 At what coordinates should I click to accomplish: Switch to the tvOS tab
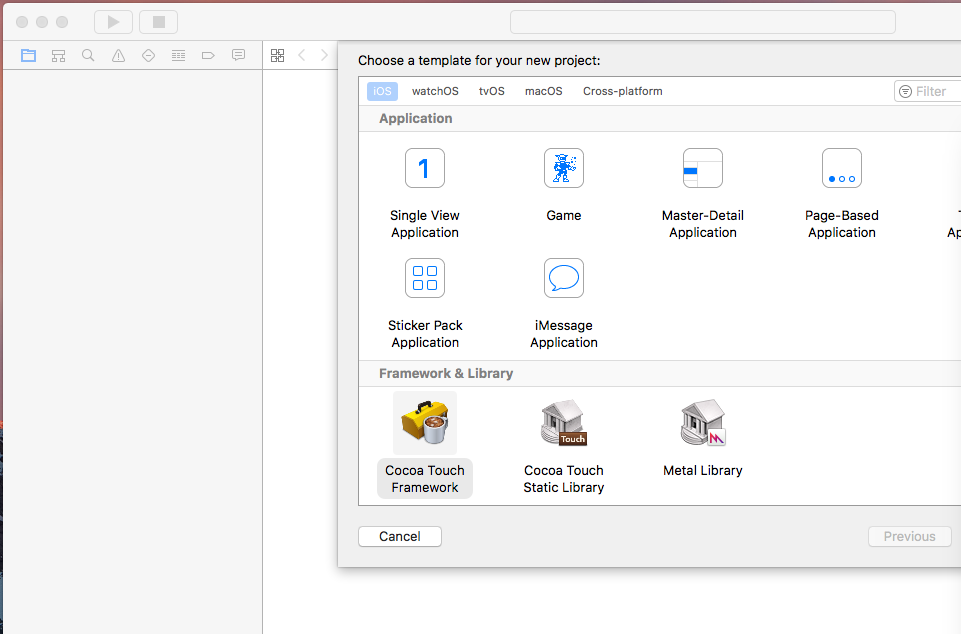(x=492, y=91)
